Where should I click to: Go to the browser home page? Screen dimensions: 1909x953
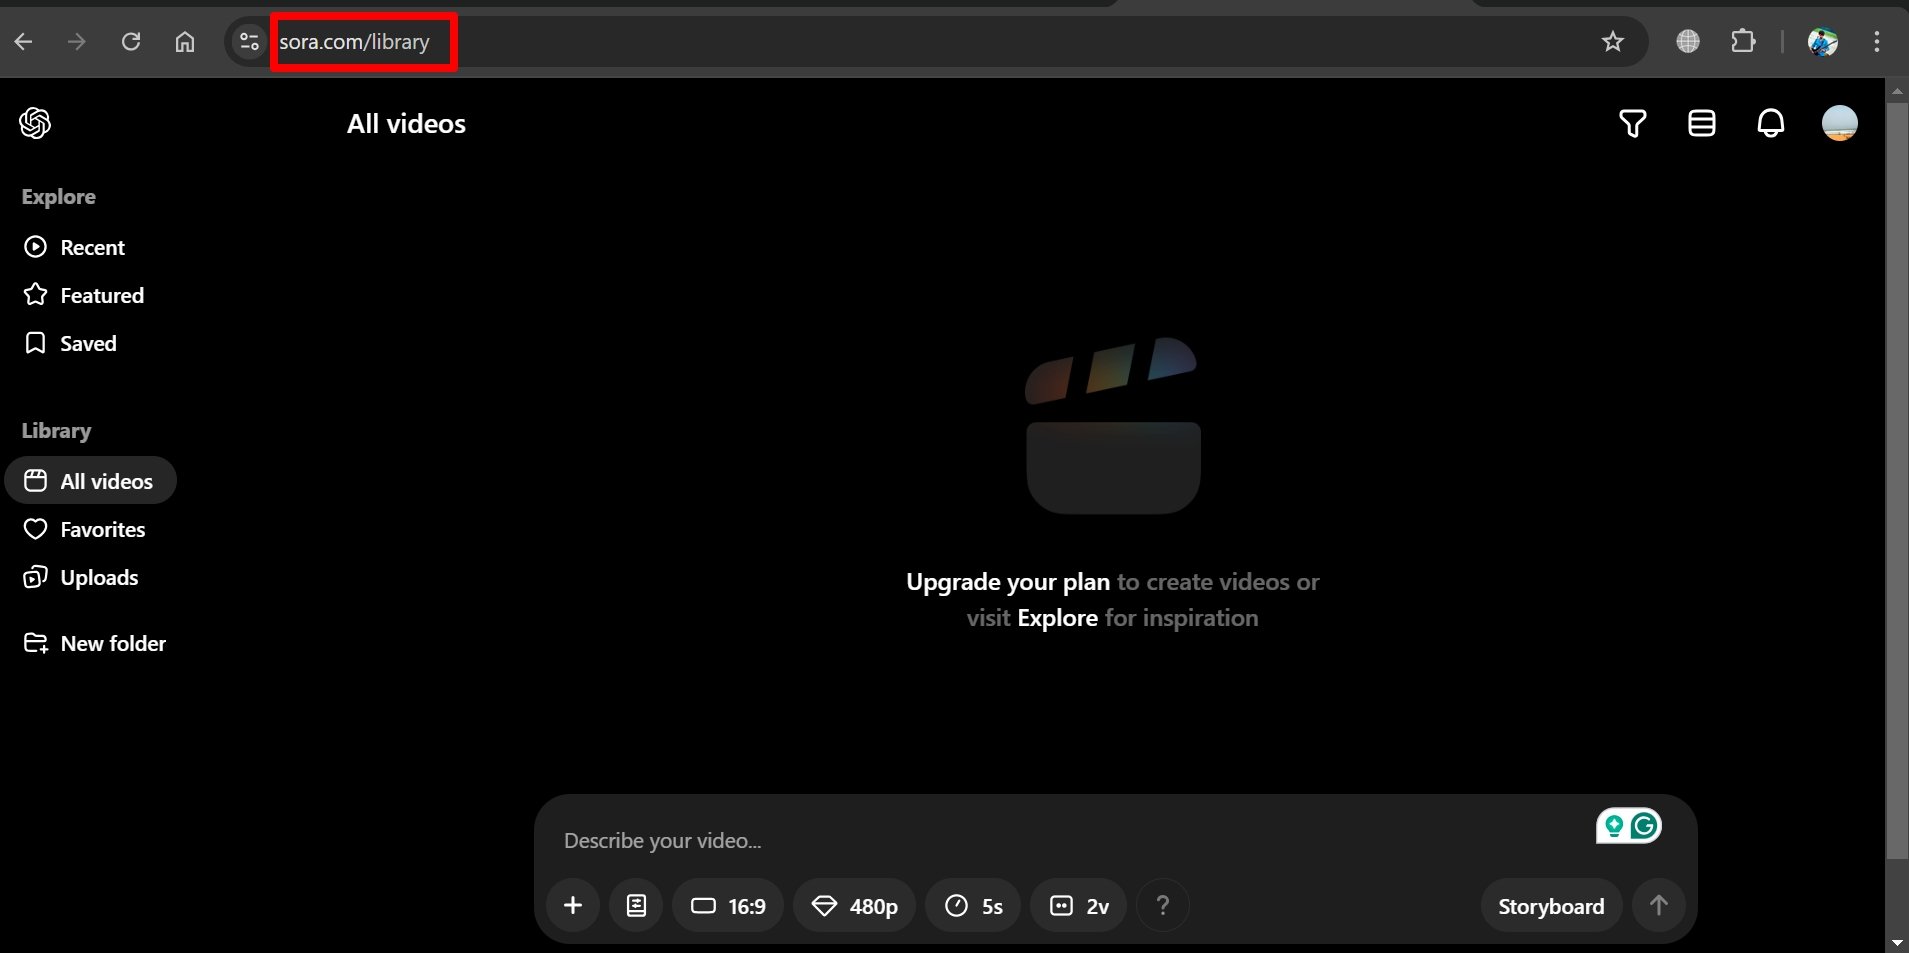tap(185, 41)
